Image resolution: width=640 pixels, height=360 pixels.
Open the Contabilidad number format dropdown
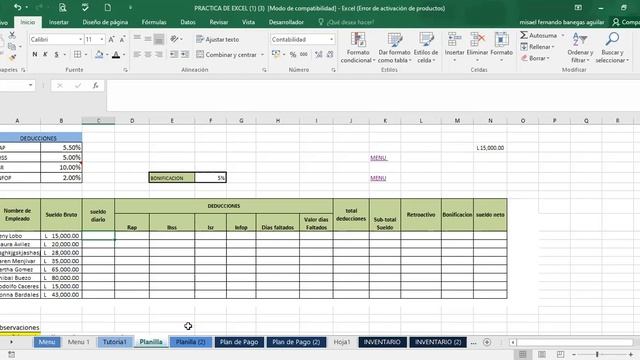coord(331,40)
